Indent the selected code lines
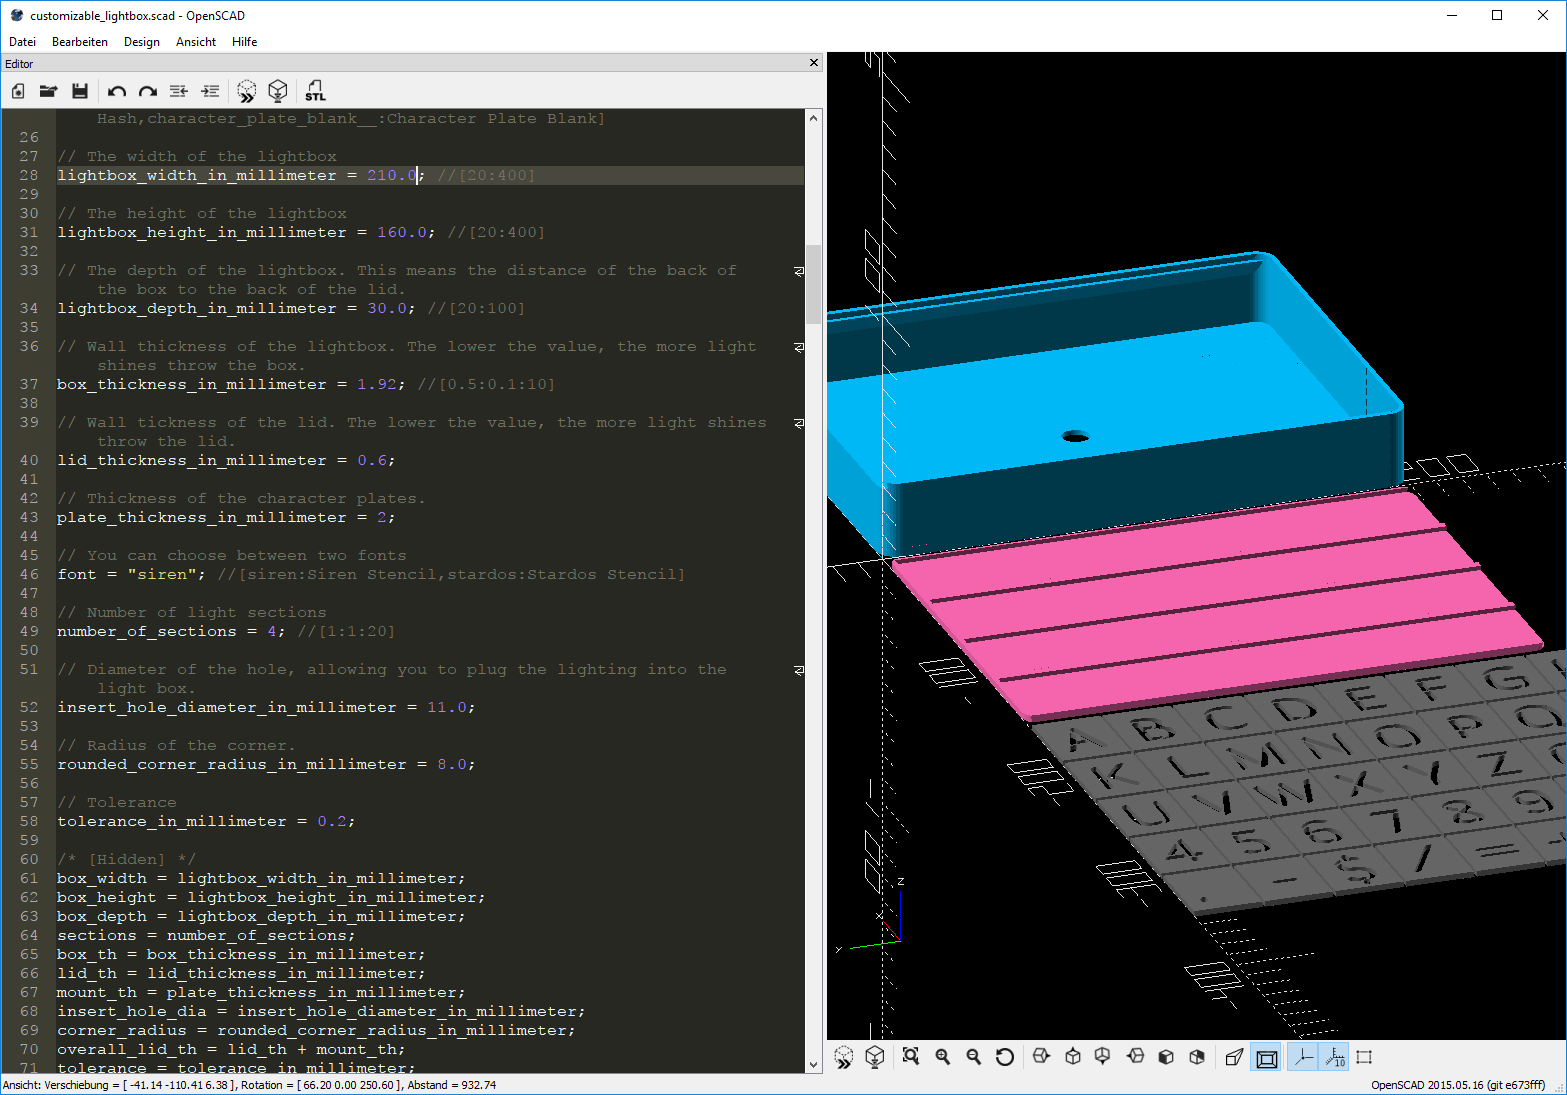 coord(210,91)
